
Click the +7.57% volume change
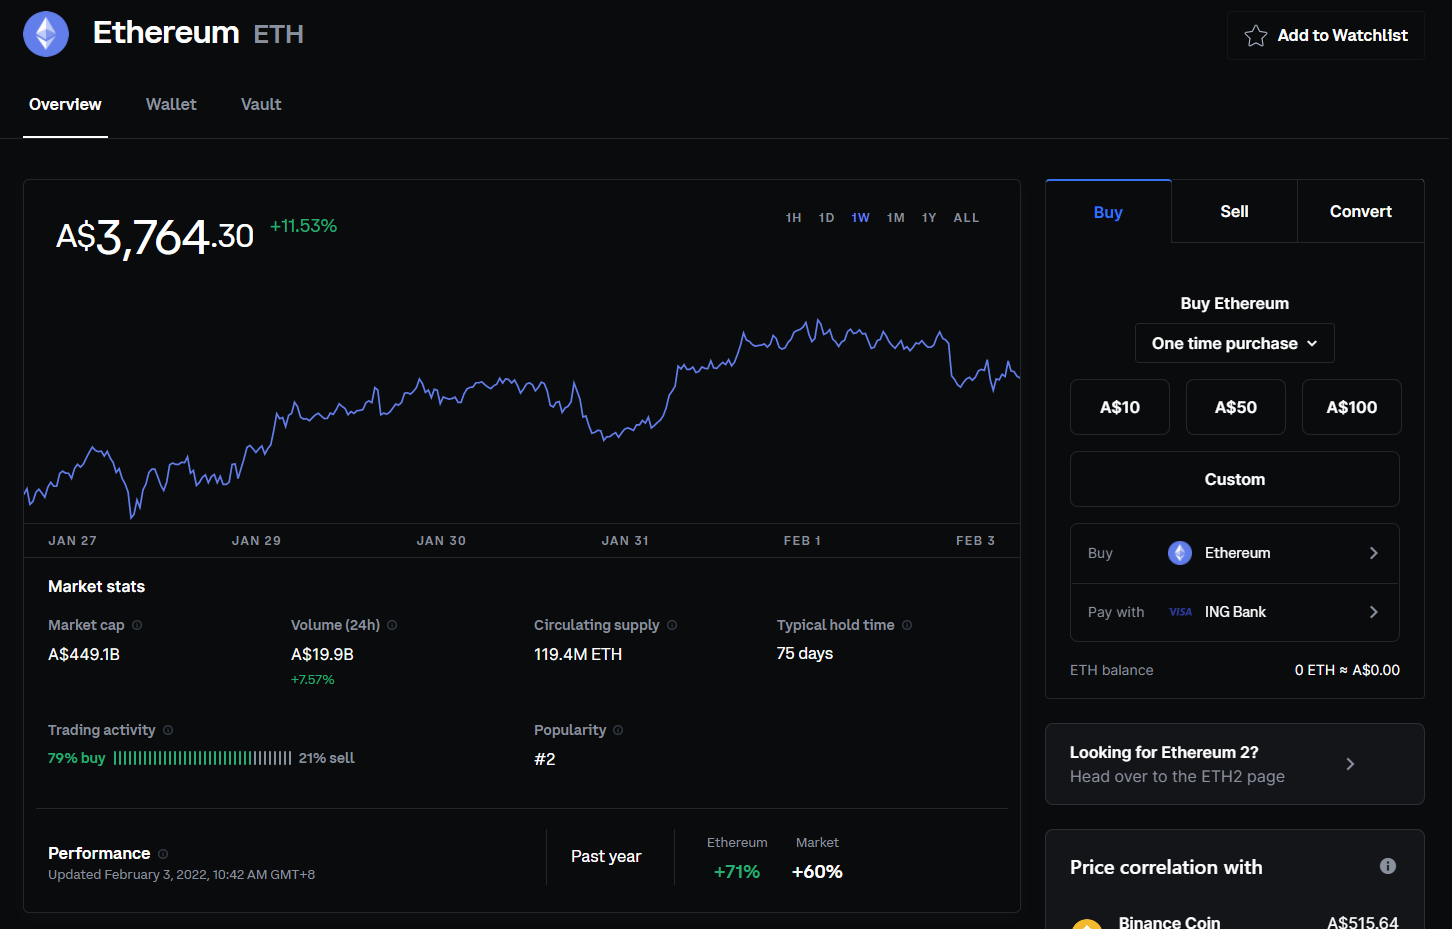click(313, 680)
